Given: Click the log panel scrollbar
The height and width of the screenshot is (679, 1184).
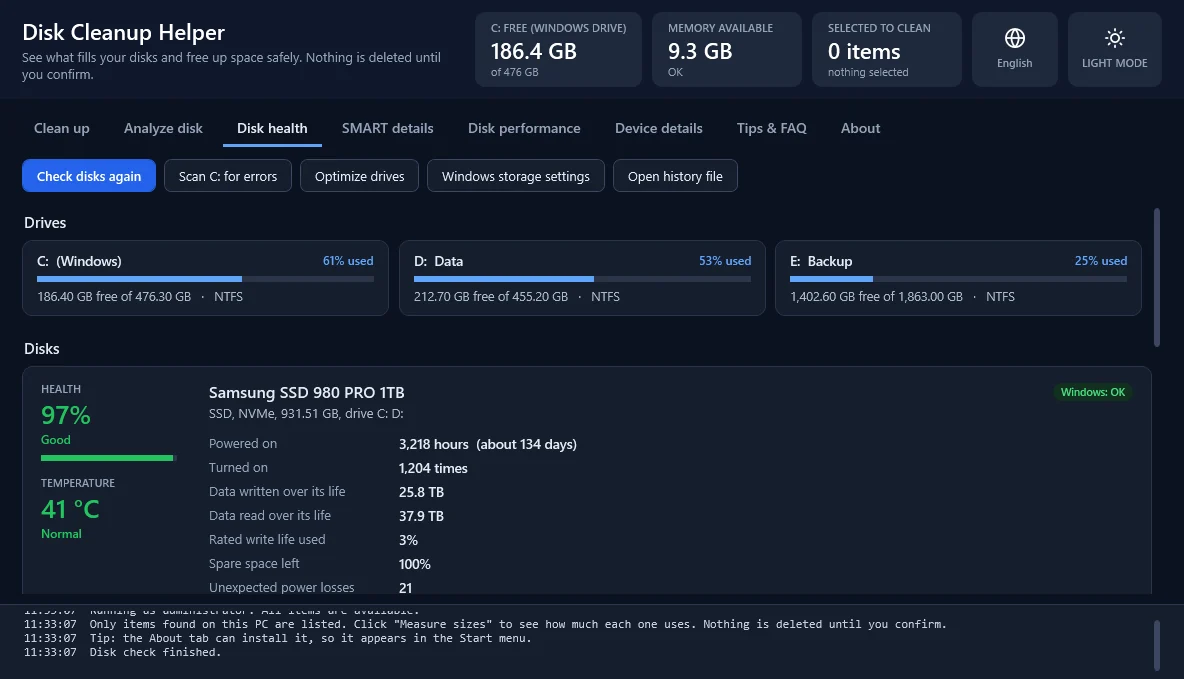Looking at the screenshot, I should point(1156,645).
